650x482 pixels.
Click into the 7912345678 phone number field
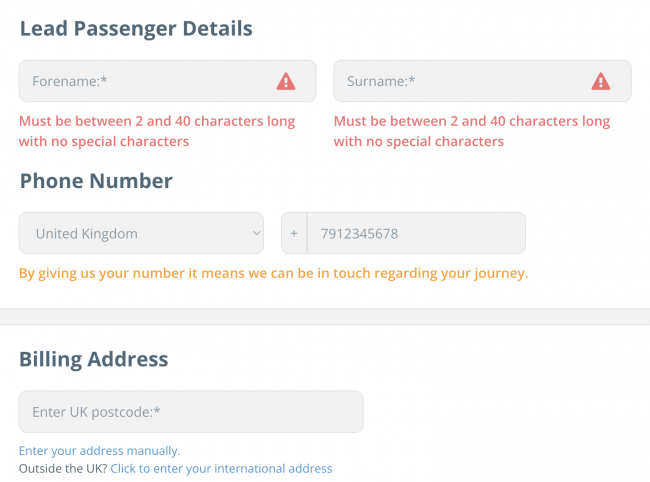416,233
